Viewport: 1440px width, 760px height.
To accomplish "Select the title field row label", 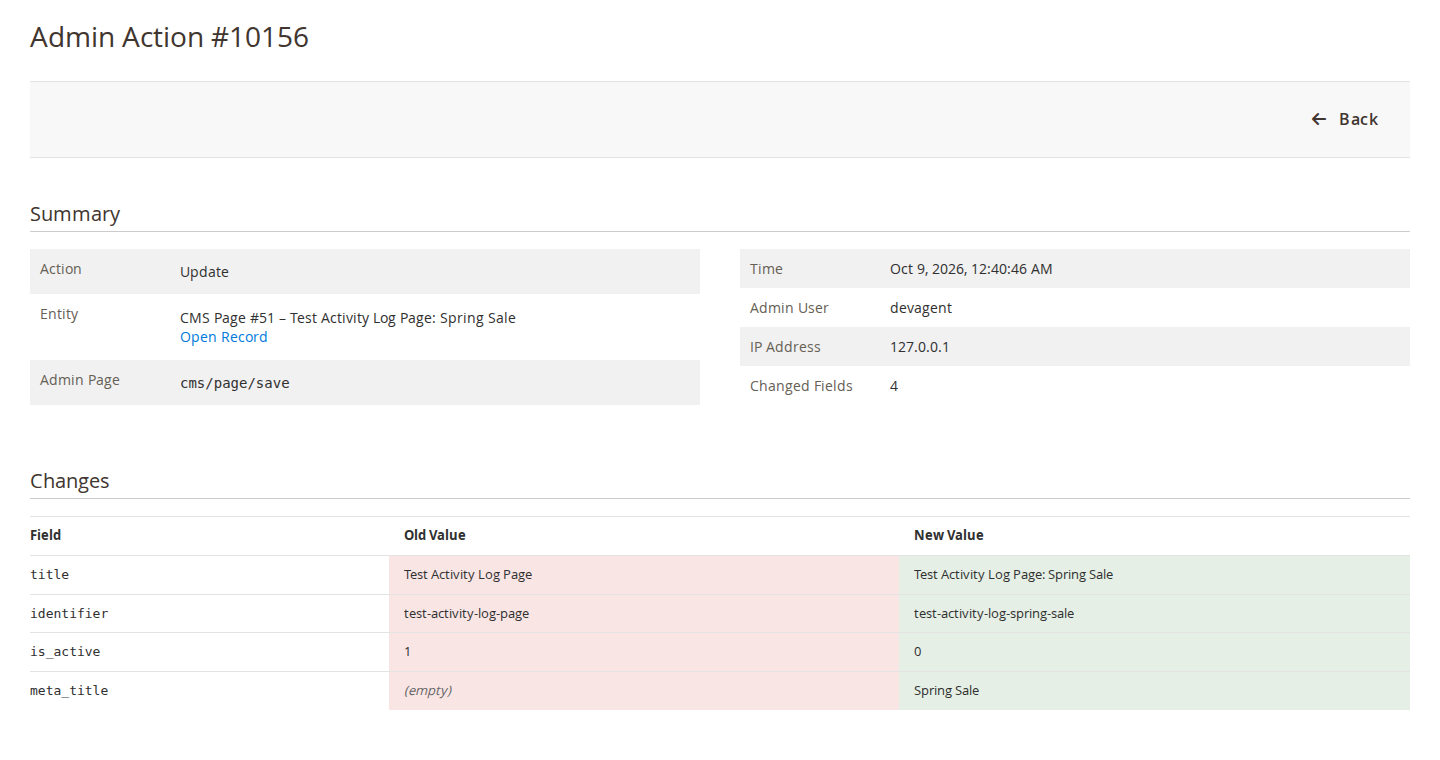I will (50, 575).
